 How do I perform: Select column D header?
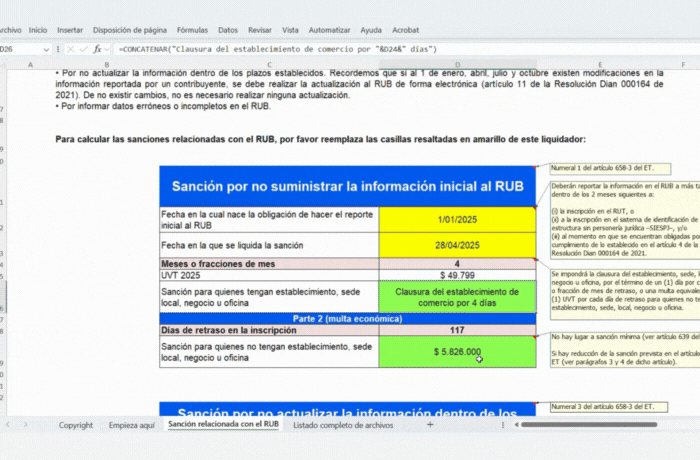pos(458,65)
